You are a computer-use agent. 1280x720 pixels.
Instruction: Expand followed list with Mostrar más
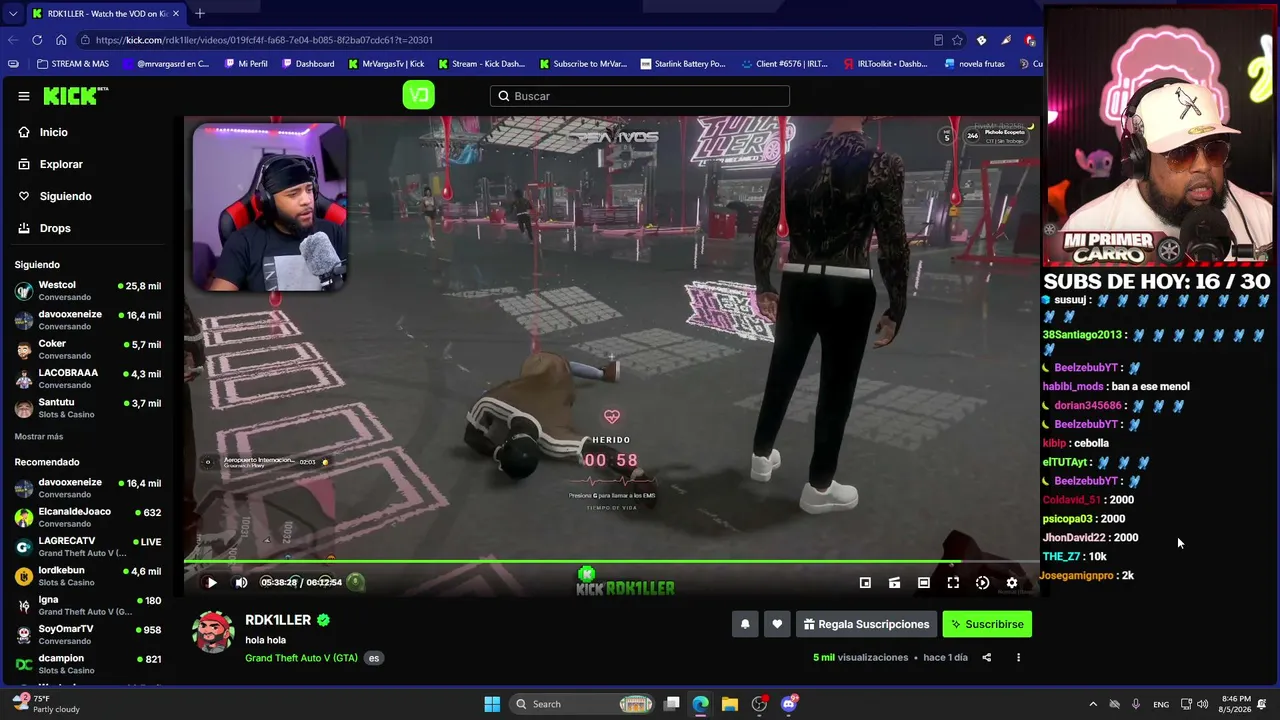pyautogui.click(x=39, y=437)
